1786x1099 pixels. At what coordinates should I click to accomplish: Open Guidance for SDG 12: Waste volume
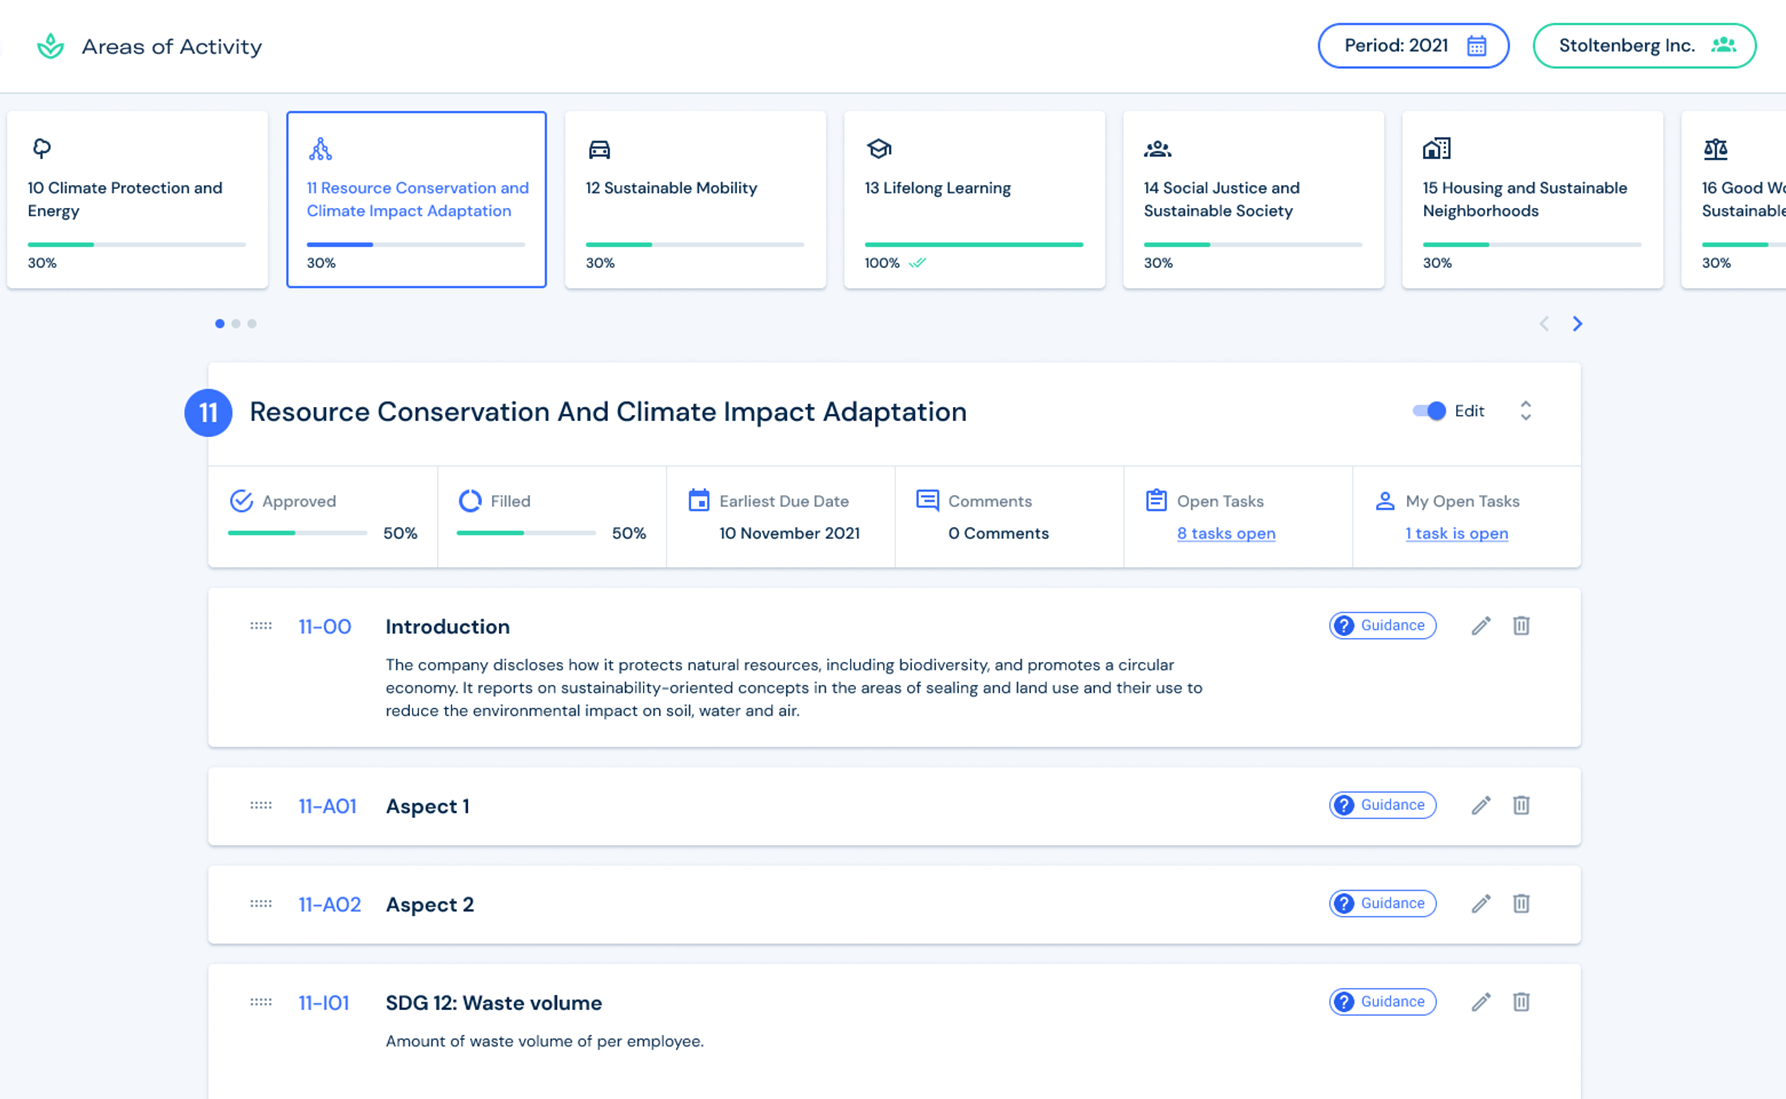pos(1382,1001)
